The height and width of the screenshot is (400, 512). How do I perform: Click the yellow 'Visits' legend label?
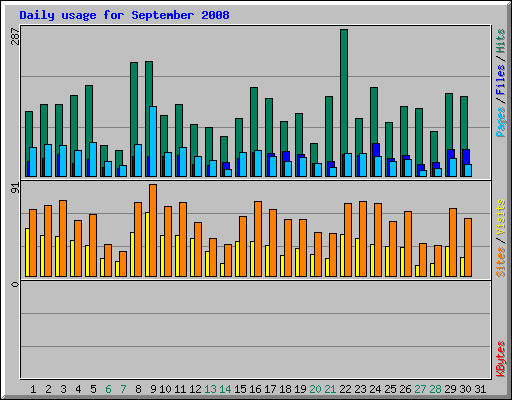pos(501,217)
